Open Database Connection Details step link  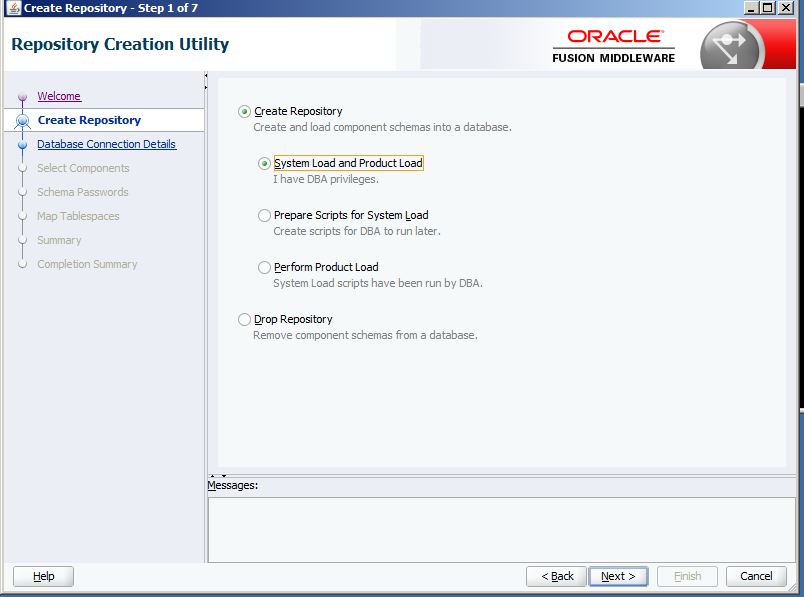point(106,144)
